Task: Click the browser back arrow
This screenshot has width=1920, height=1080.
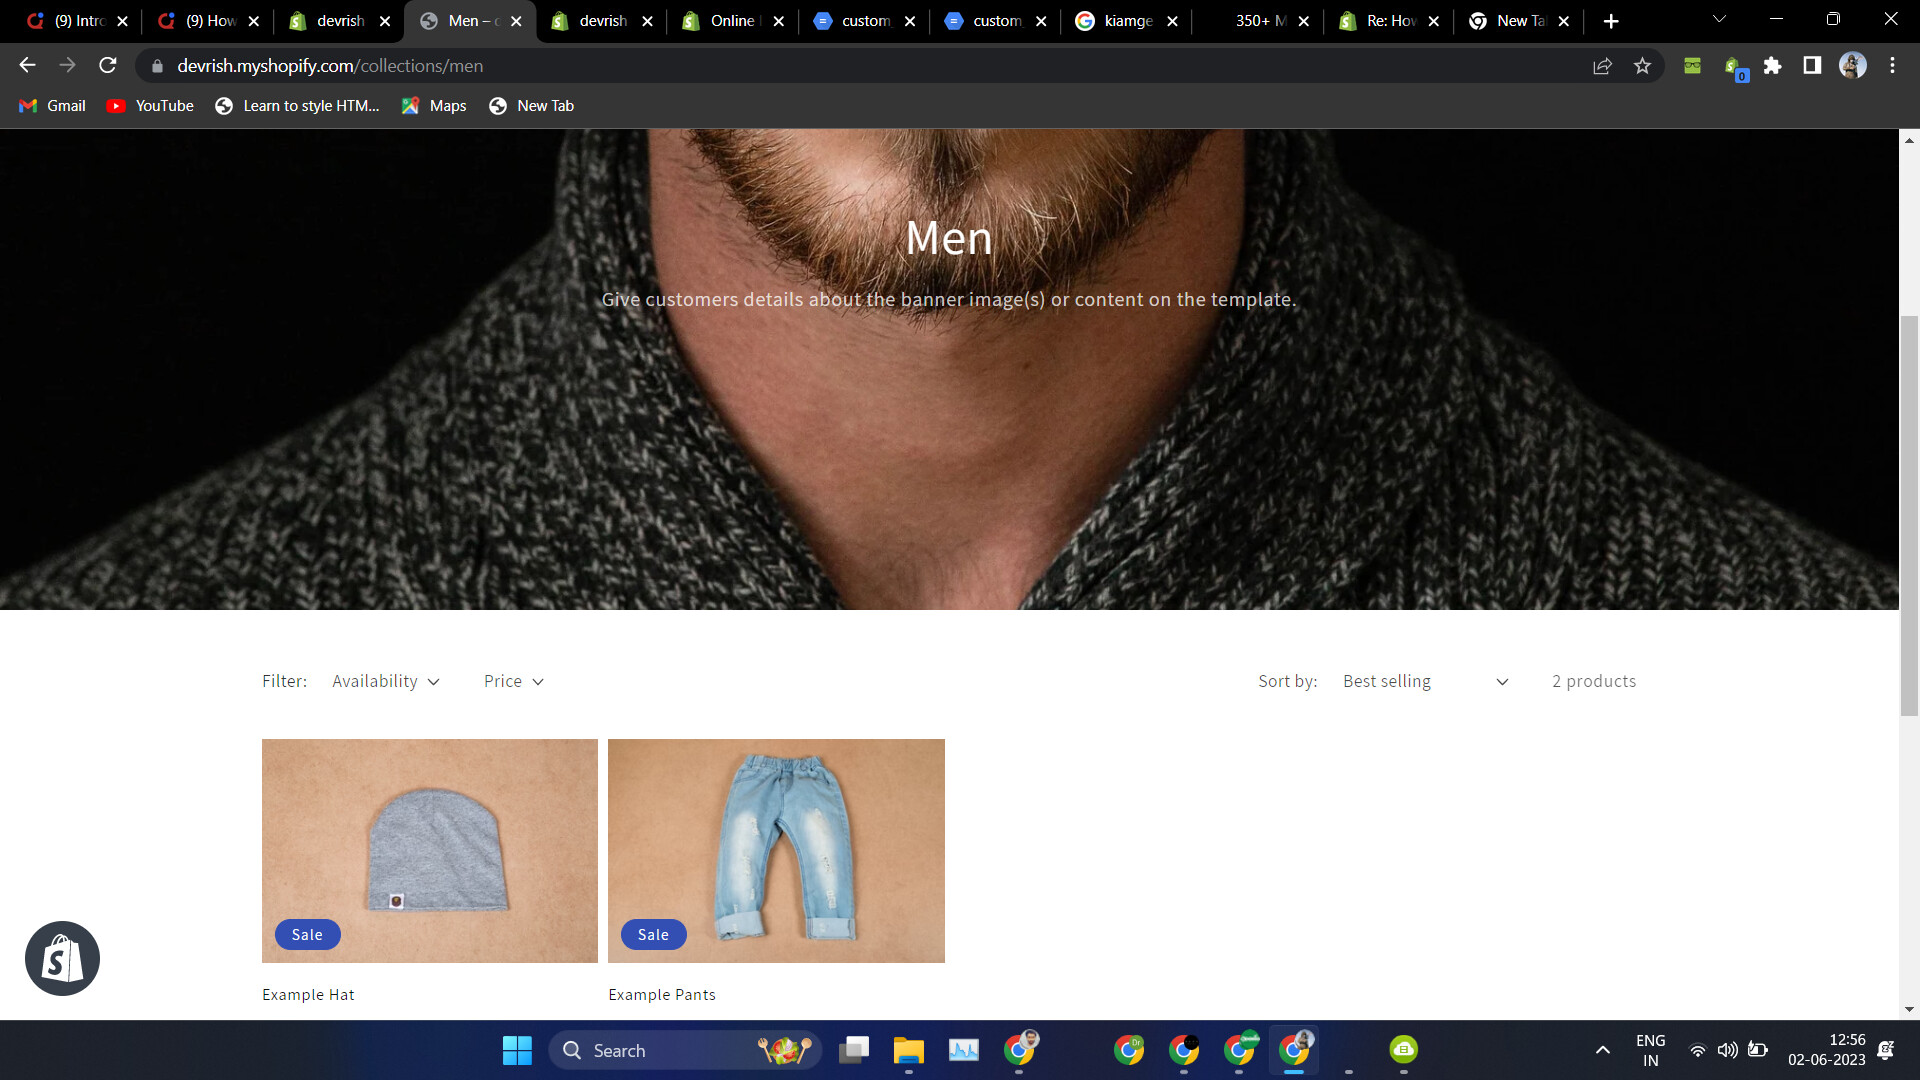Action: tap(27, 66)
